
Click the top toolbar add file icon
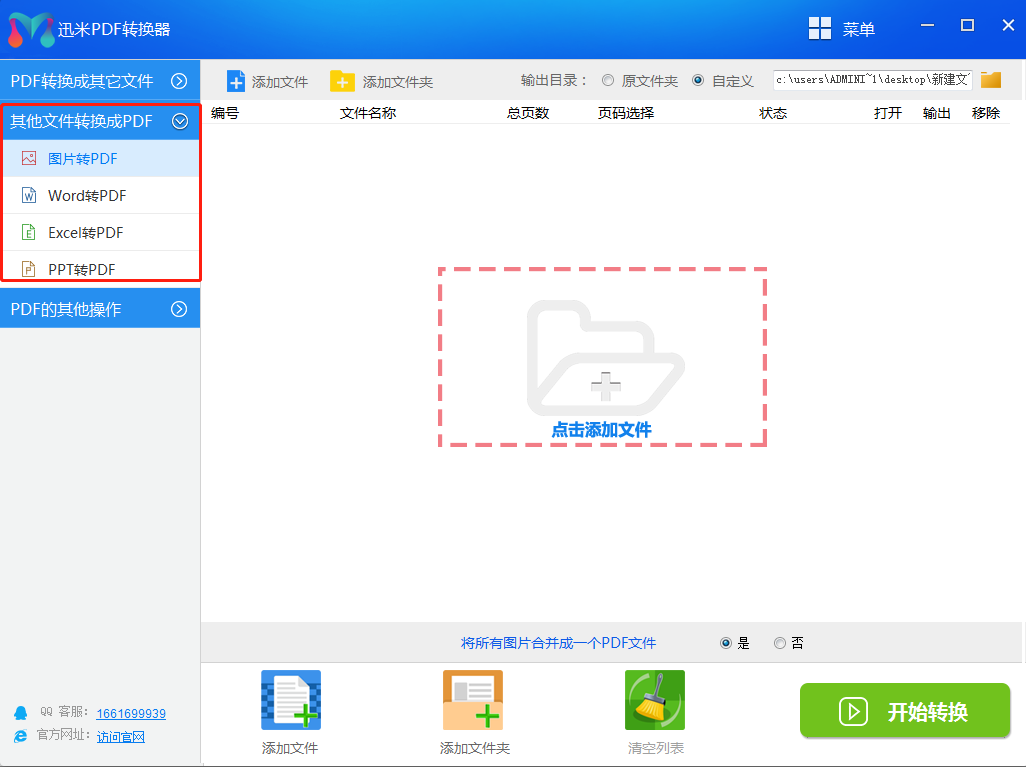click(236, 81)
